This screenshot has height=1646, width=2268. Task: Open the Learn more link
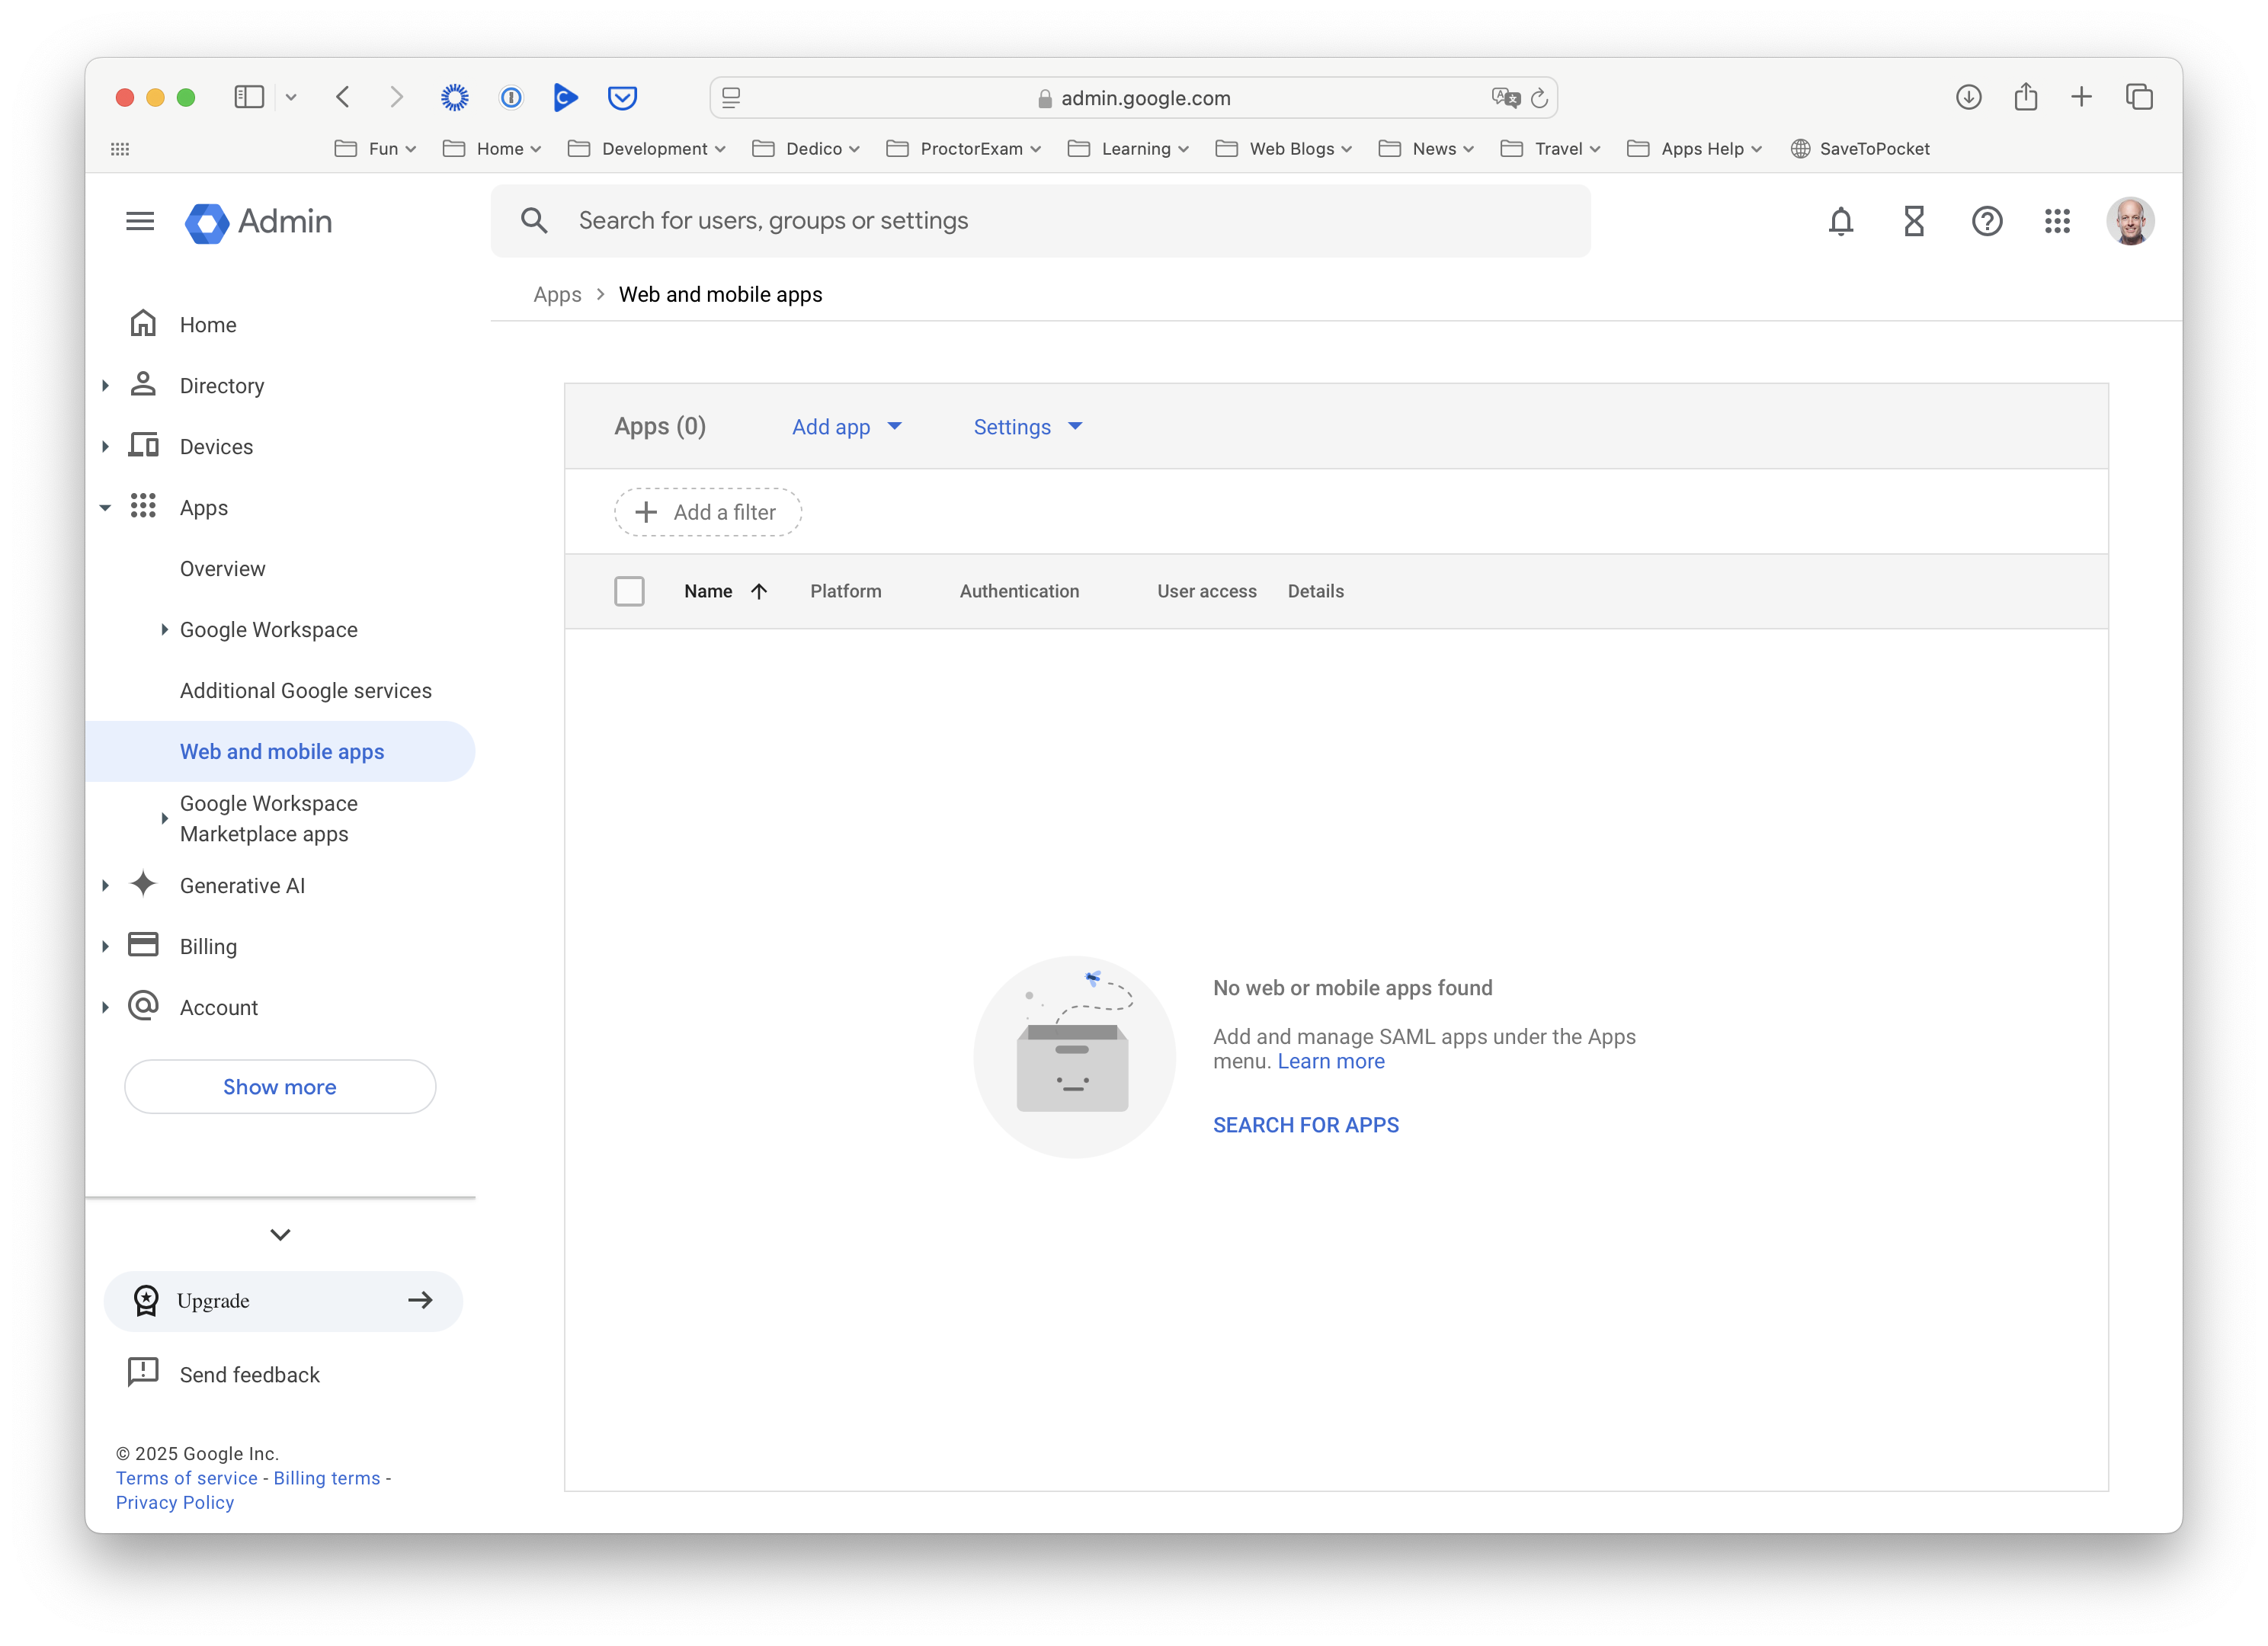click(1331, 1062)
